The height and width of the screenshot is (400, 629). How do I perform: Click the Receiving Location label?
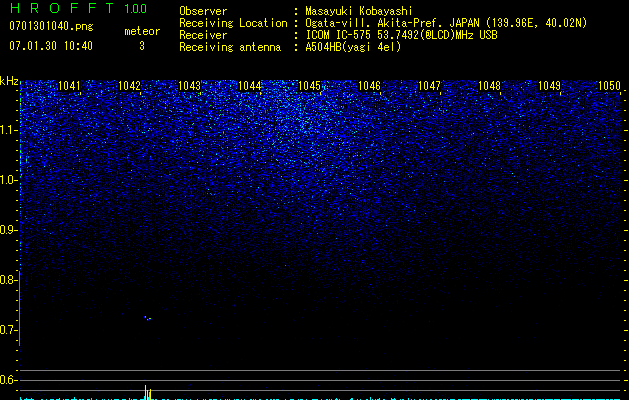tap(233, 23)
